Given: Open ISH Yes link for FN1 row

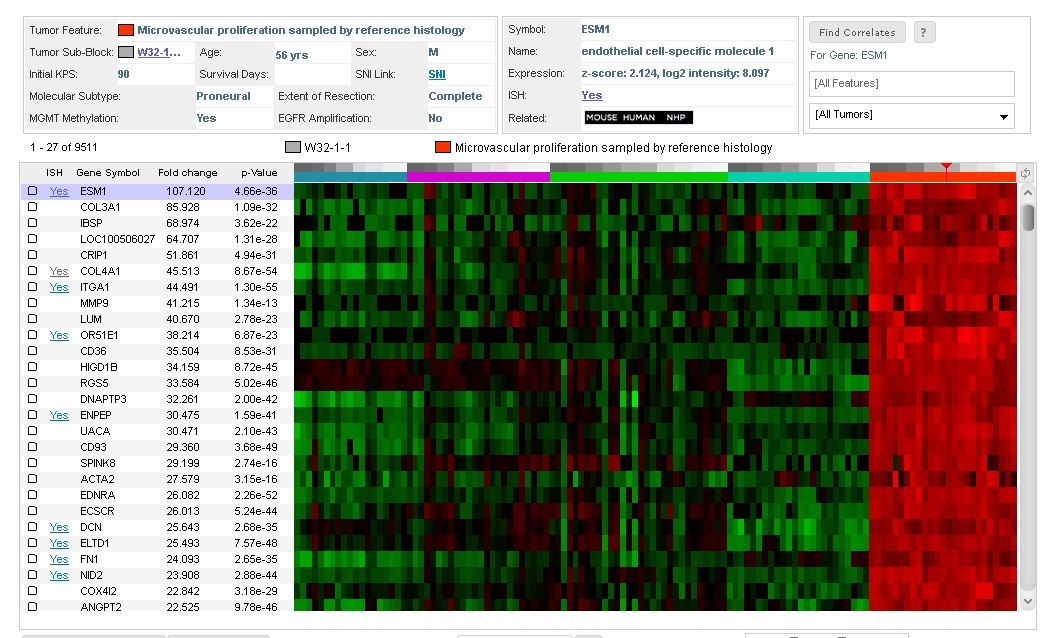Looking at the screenshot, I should pyautogui.click(x=59, y=559).
